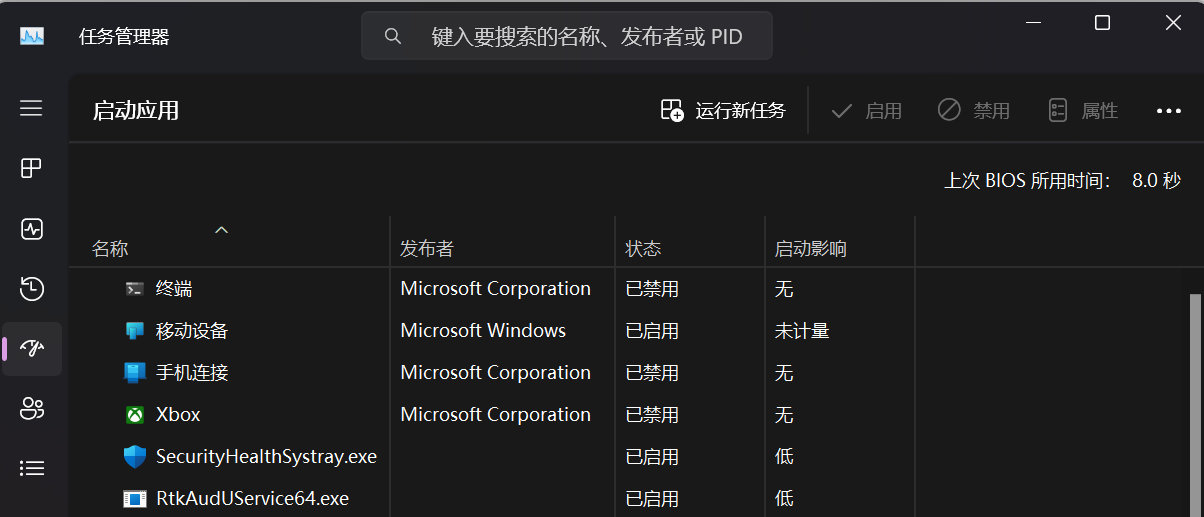
Task: Select RtkAudUService64.exe entry
Action: pos(252,498)
